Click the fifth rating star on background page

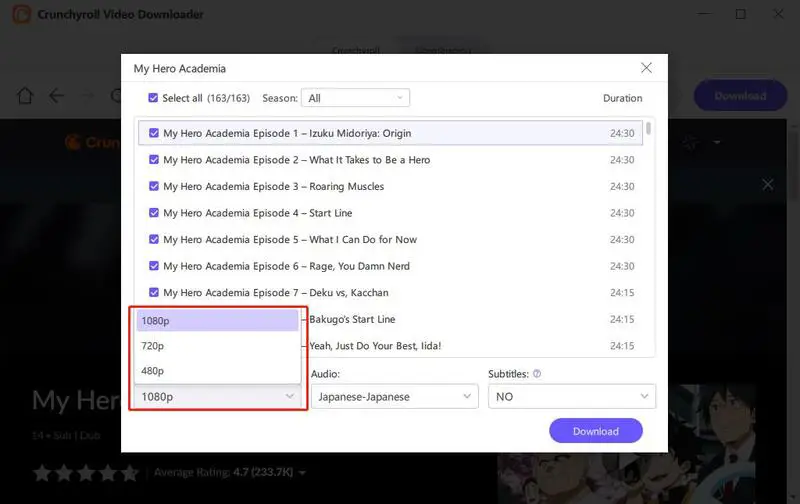(130, 473)
